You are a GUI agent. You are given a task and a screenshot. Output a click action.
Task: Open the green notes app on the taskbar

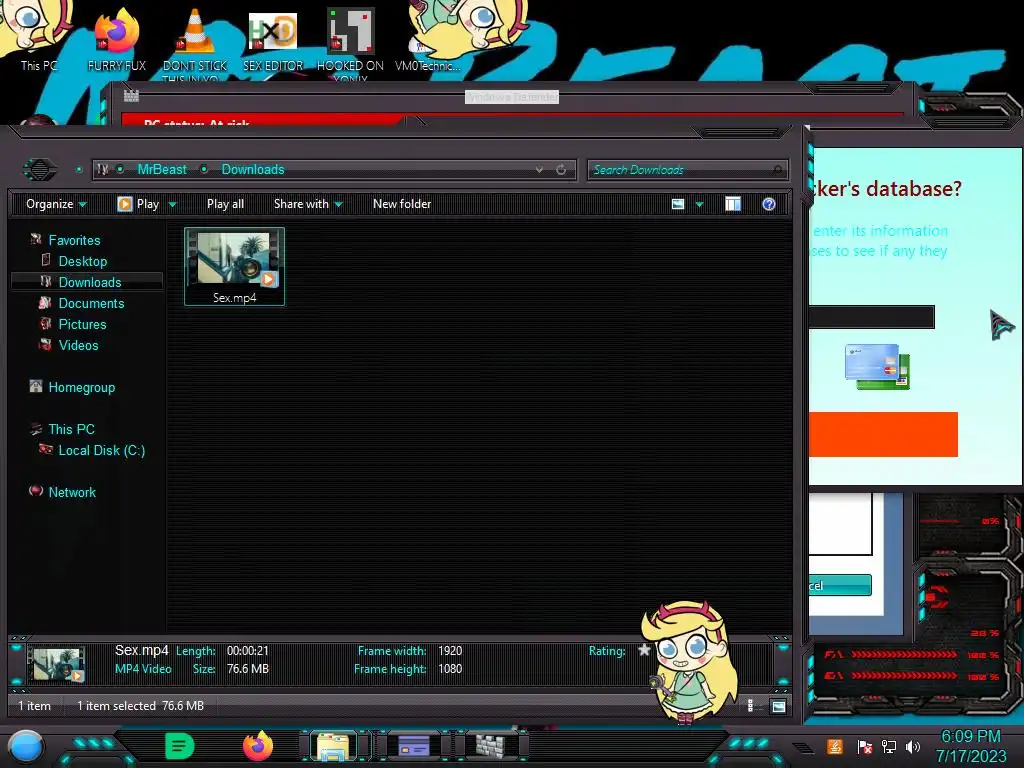[180, 746]
